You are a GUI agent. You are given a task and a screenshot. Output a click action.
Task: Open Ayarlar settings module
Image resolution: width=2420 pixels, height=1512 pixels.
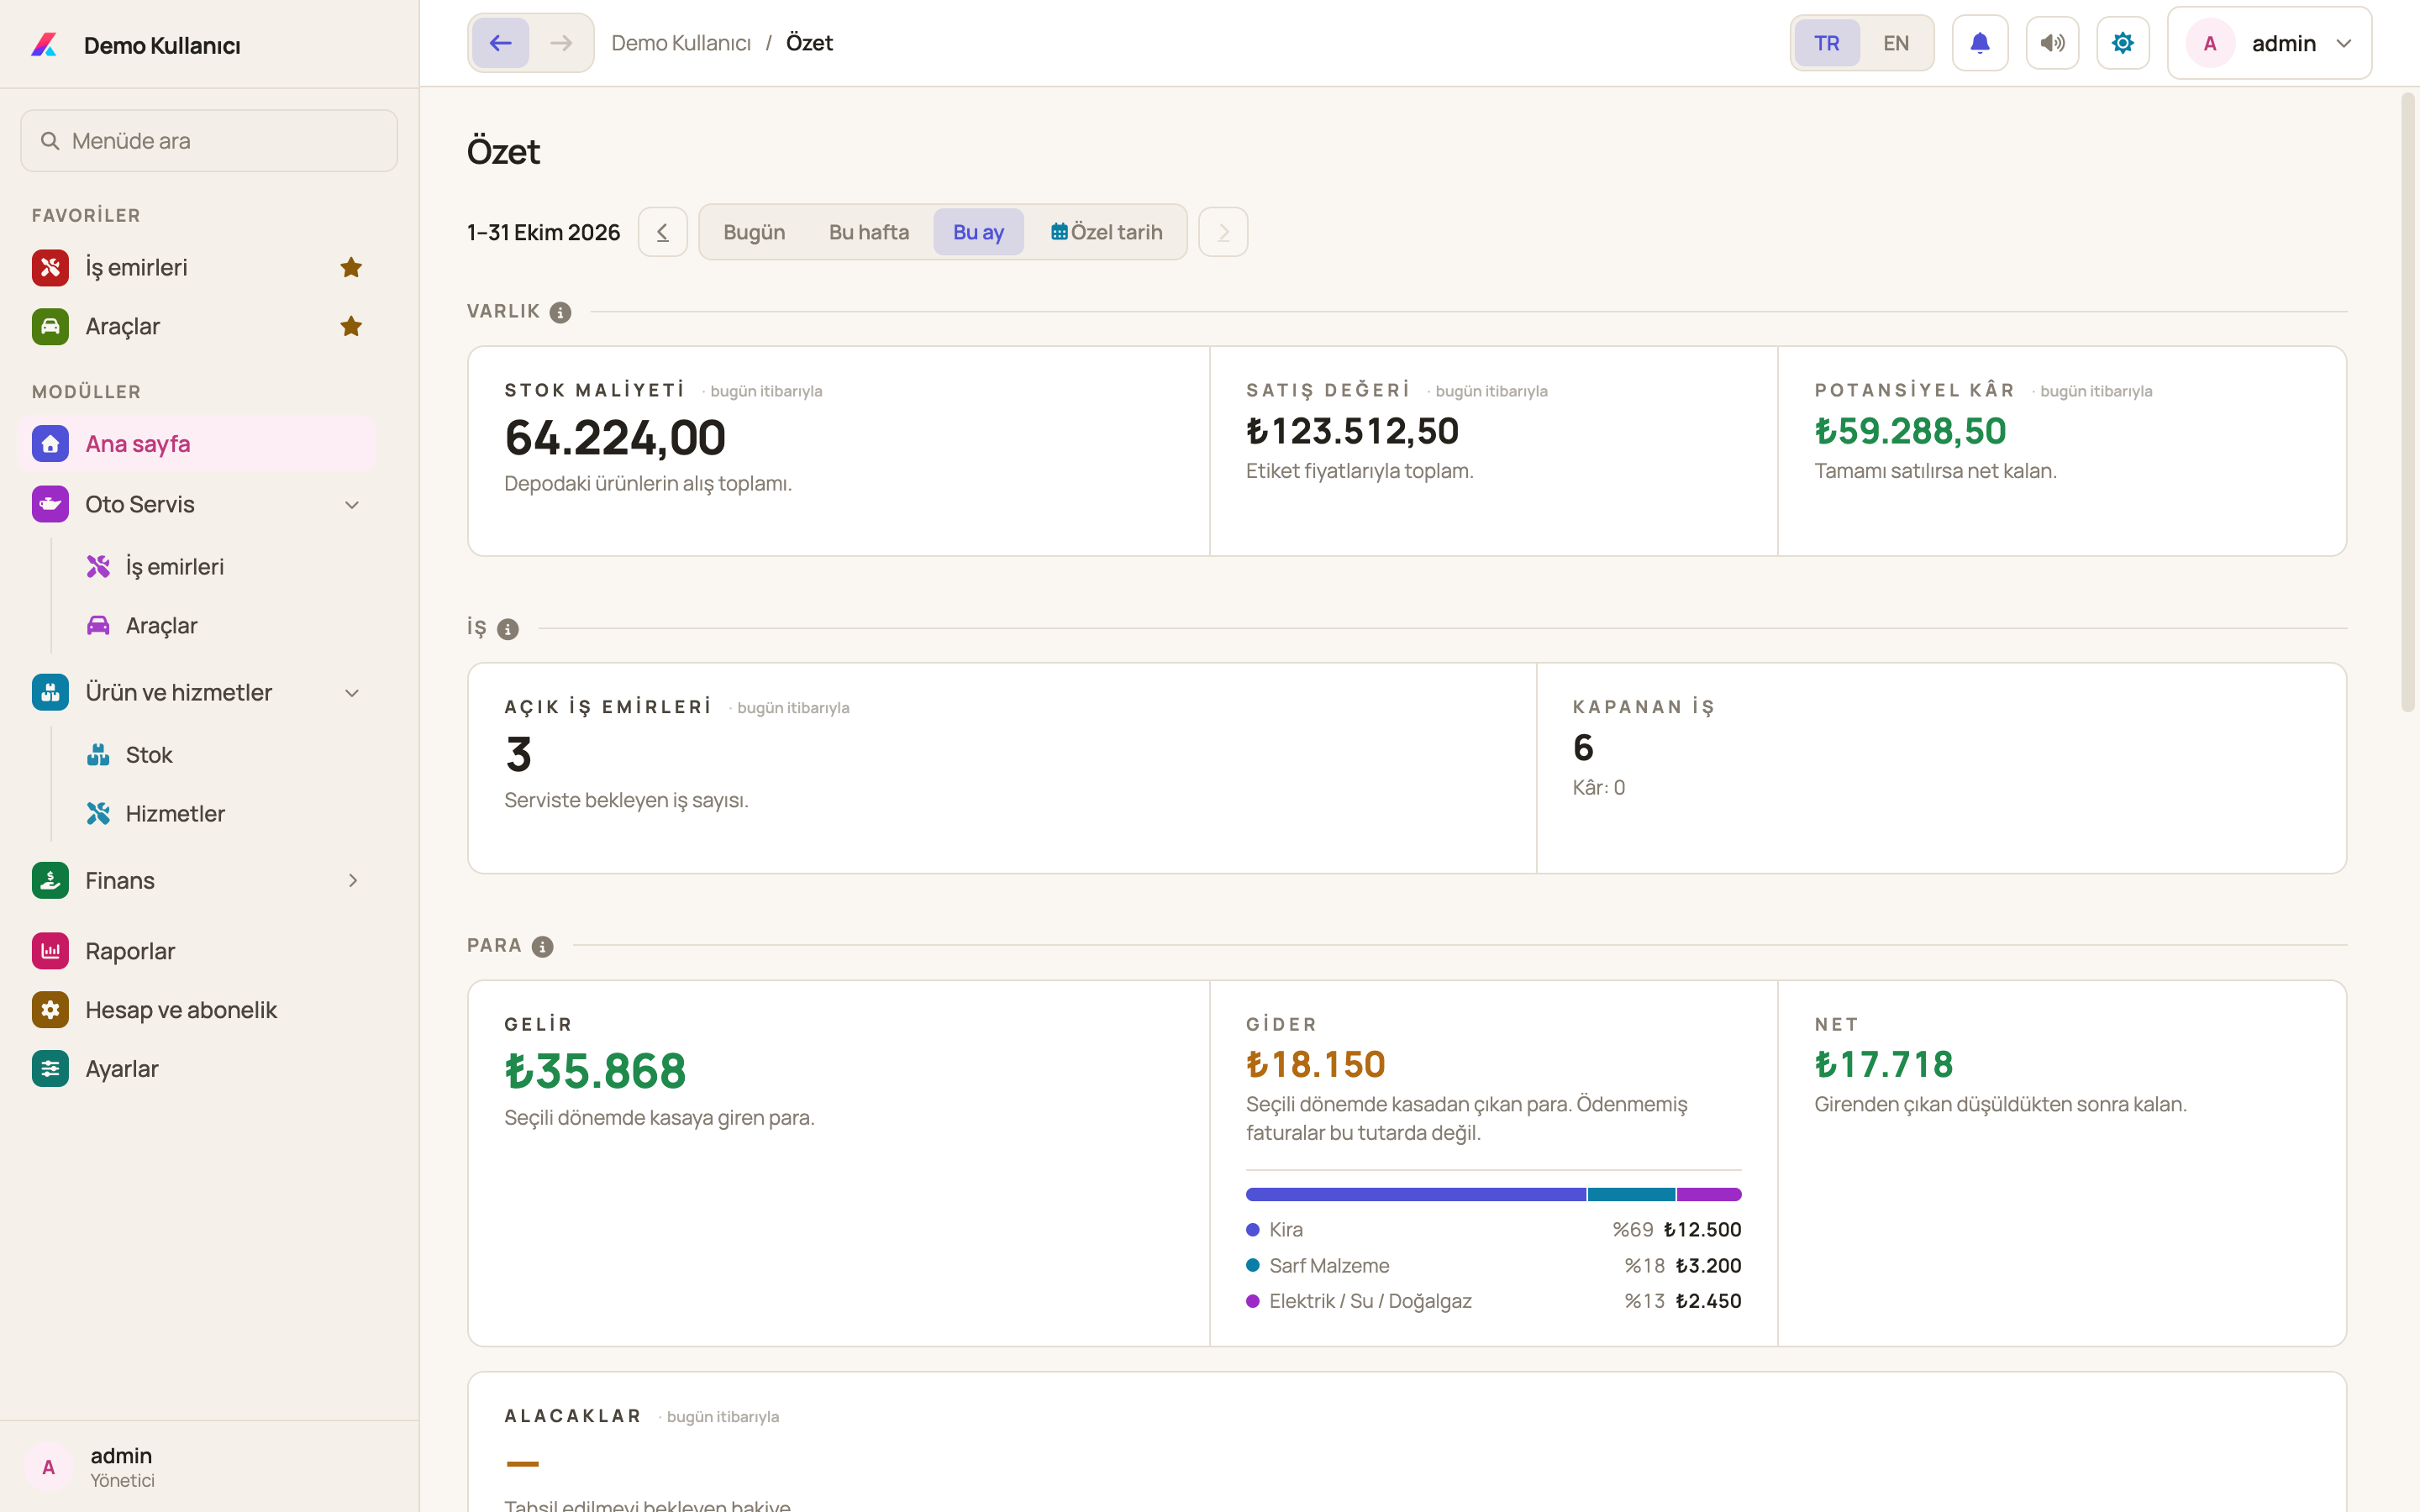[197, 1069]
